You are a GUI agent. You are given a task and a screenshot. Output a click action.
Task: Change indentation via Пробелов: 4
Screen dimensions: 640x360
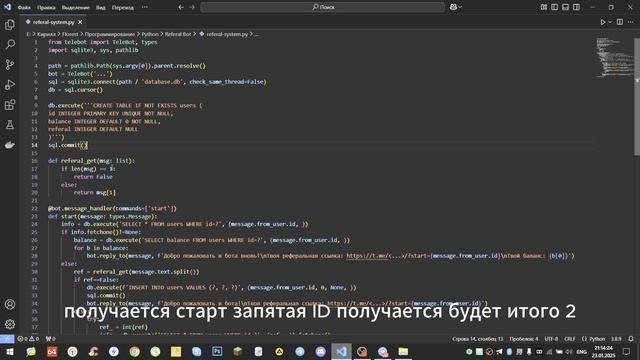coord(524,339)
